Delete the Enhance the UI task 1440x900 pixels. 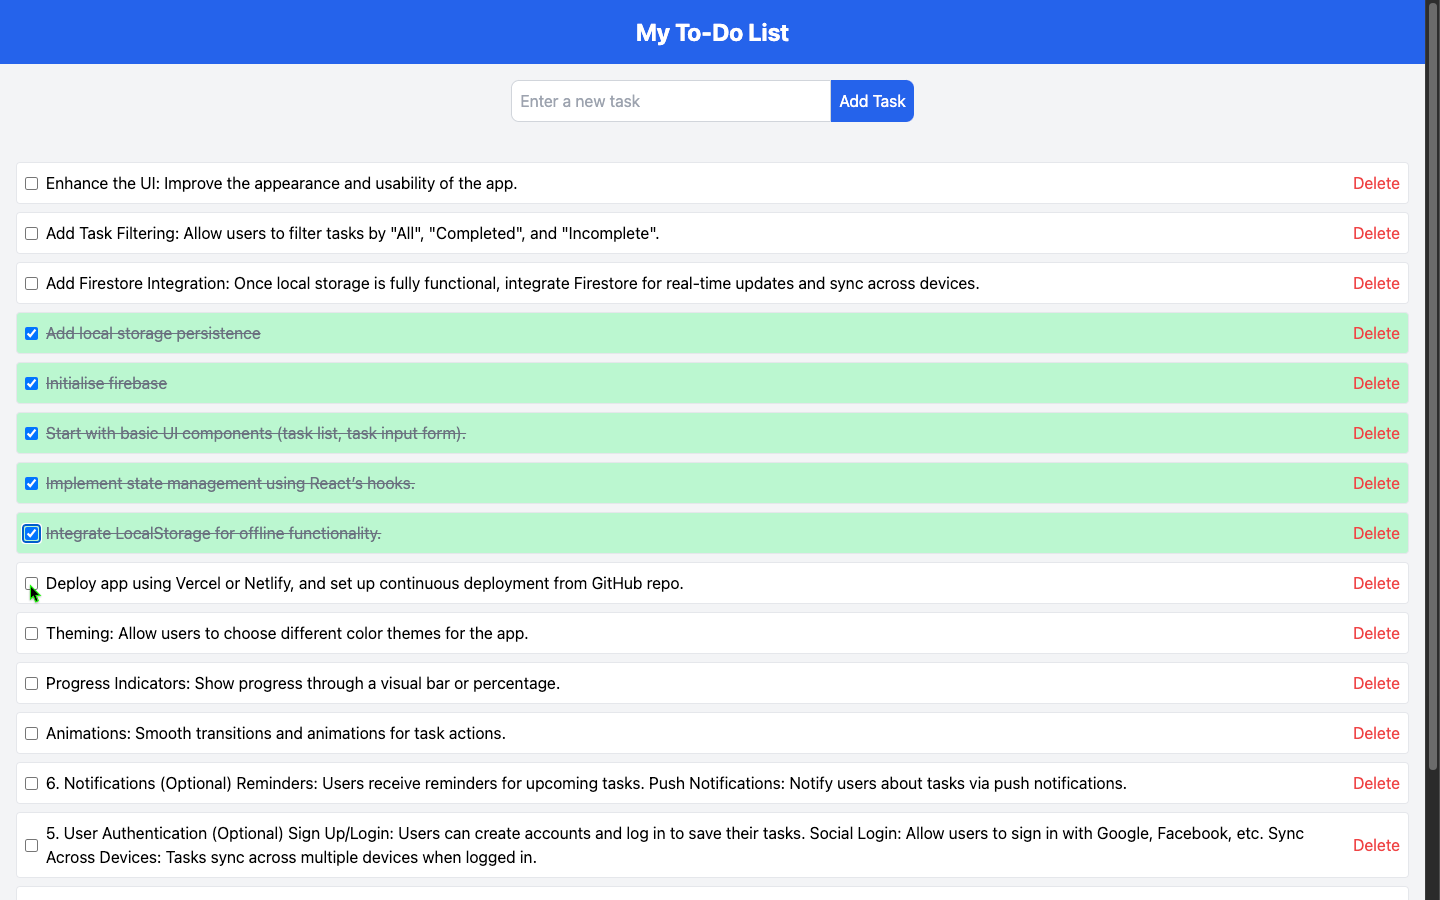[x=1375, y=184]
